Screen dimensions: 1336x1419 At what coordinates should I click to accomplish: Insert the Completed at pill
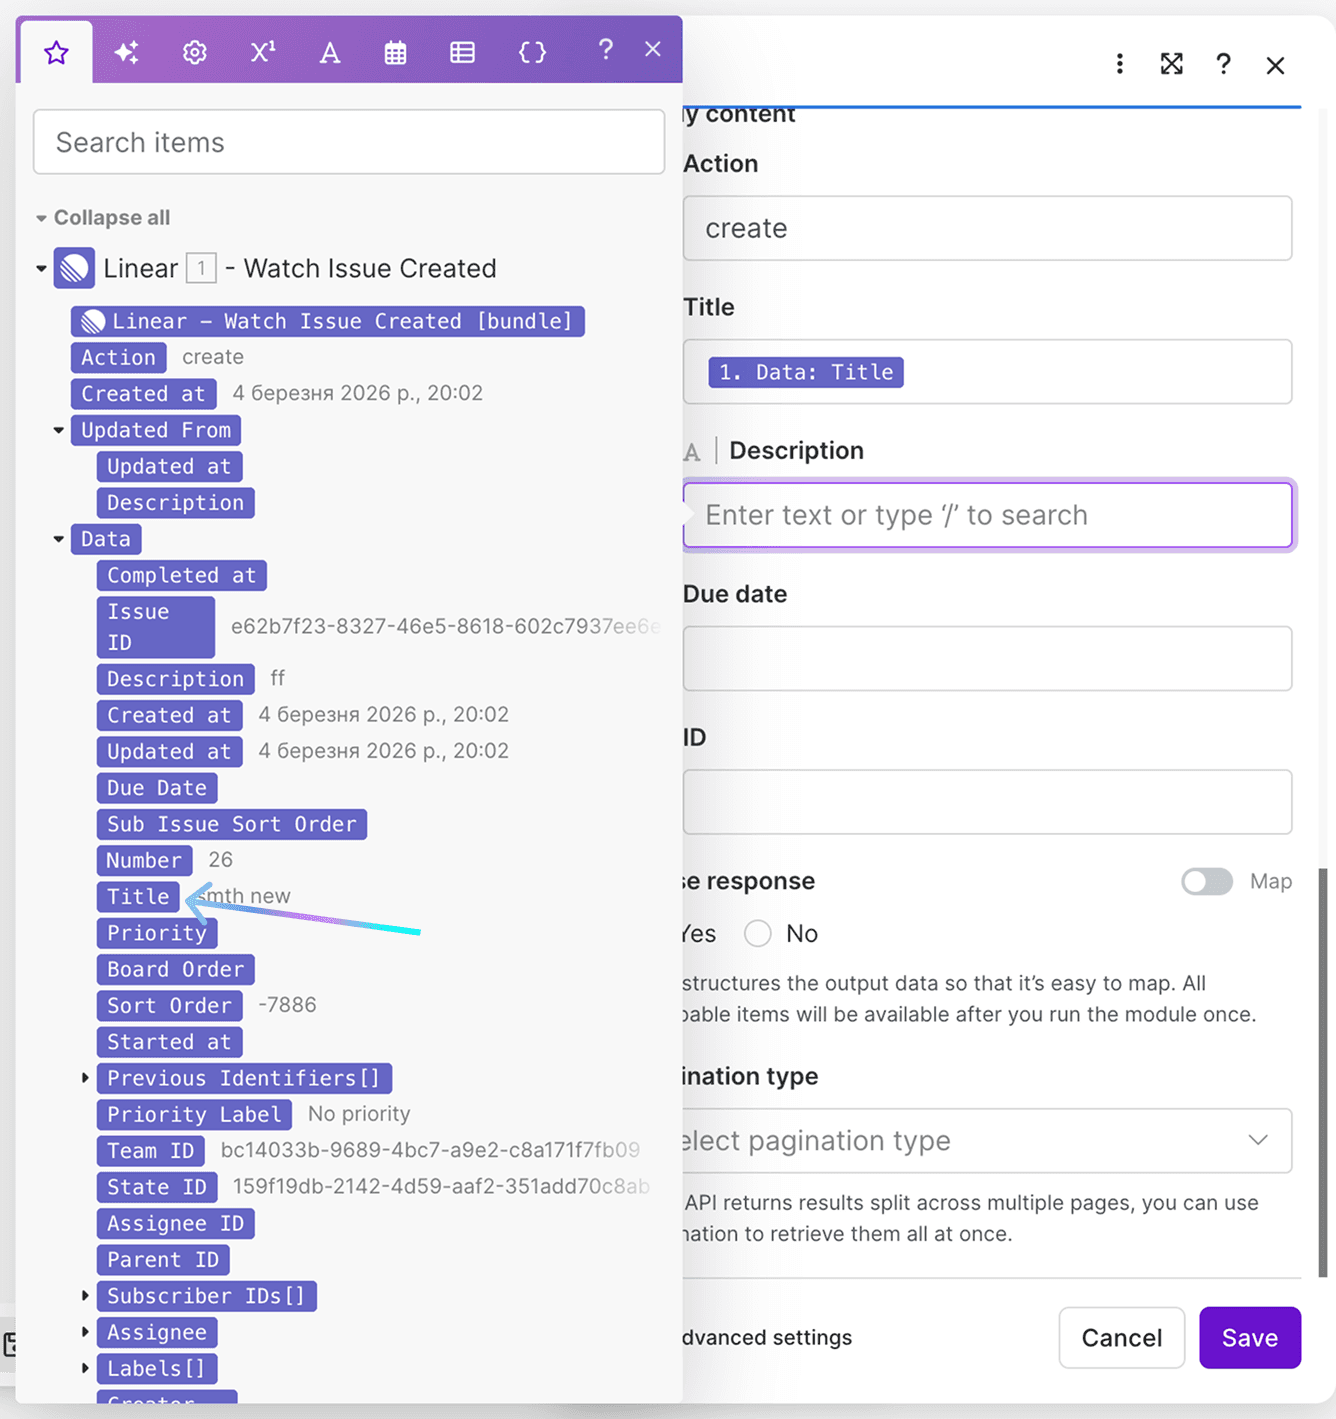[x=181, y=575]
